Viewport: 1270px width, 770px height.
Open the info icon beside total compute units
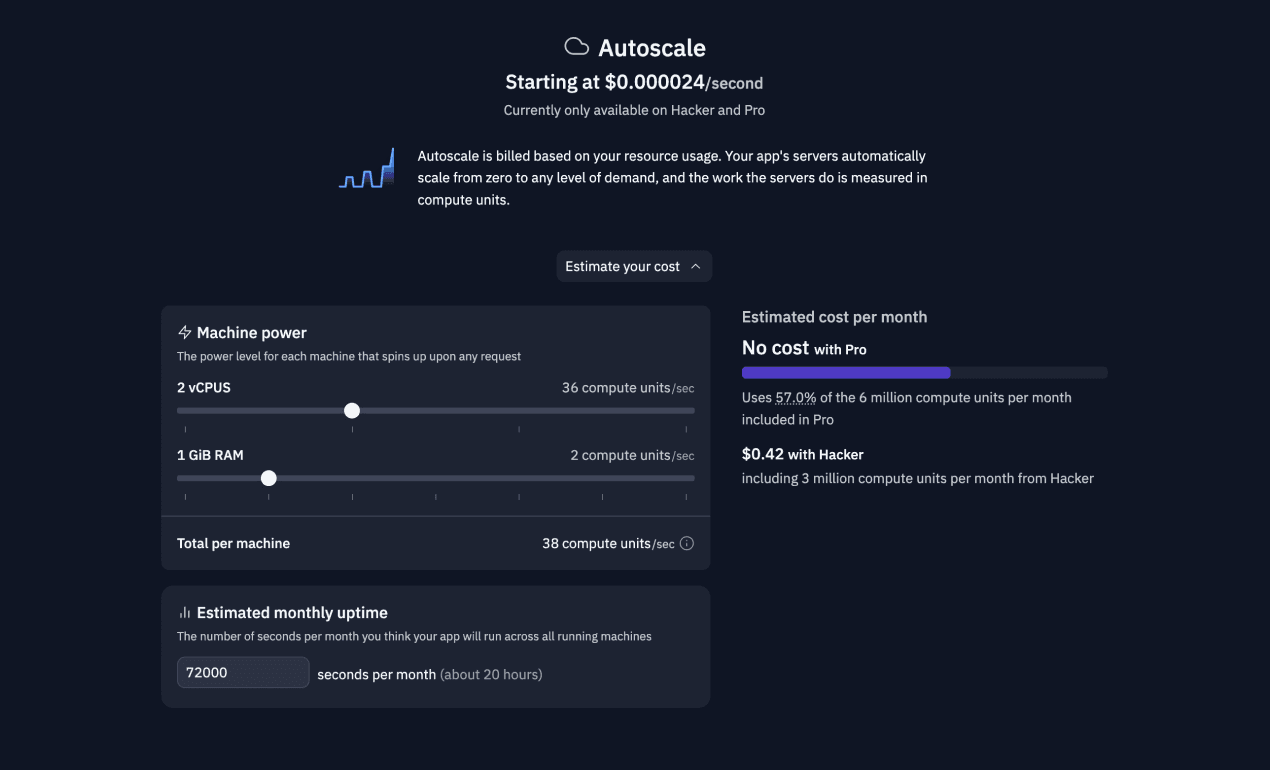[687, 544]
